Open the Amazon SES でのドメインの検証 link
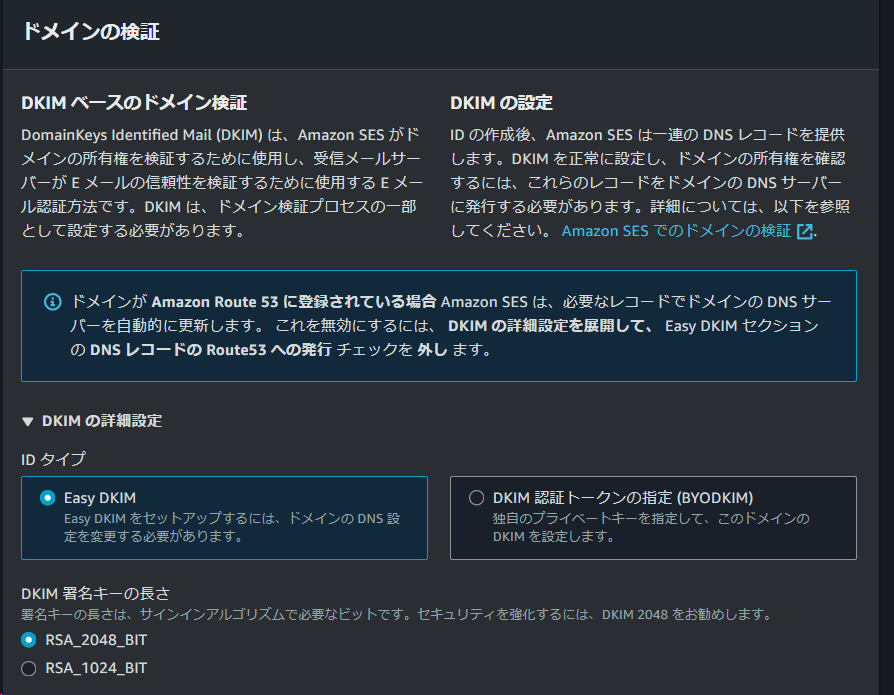 [676, 231]
